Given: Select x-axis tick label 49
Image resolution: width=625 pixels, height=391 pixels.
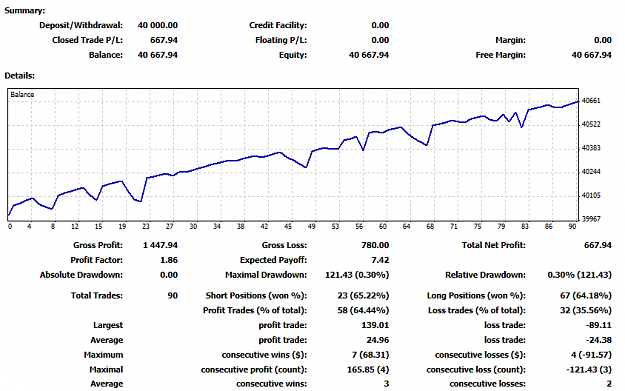Looking at the screenshot, I should tap(312, 226).
